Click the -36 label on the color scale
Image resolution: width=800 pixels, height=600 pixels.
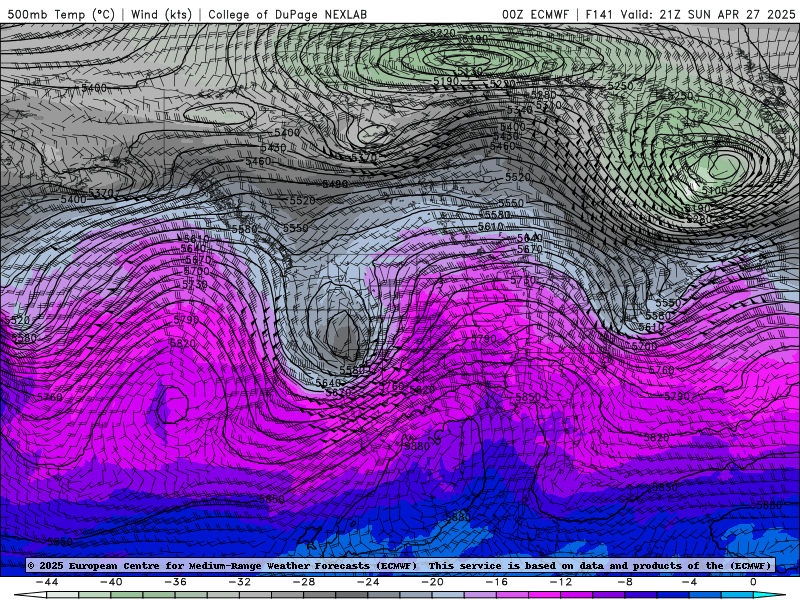pos(176,582)
